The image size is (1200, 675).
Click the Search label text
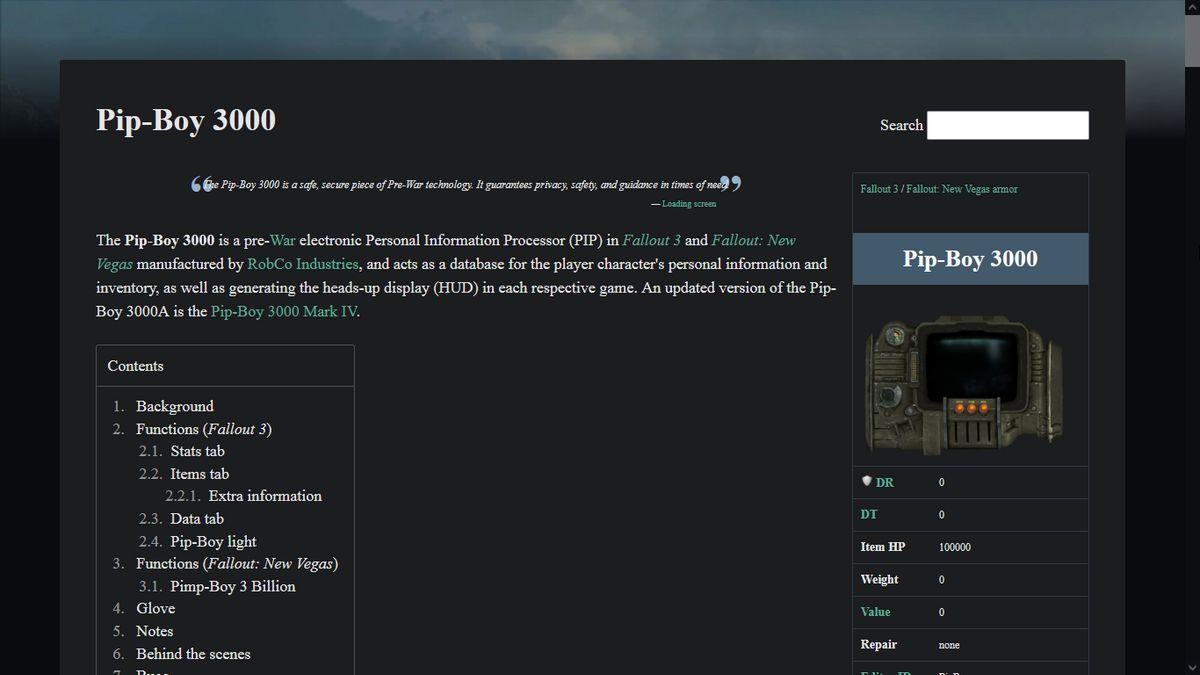click(x=901, y=125)
